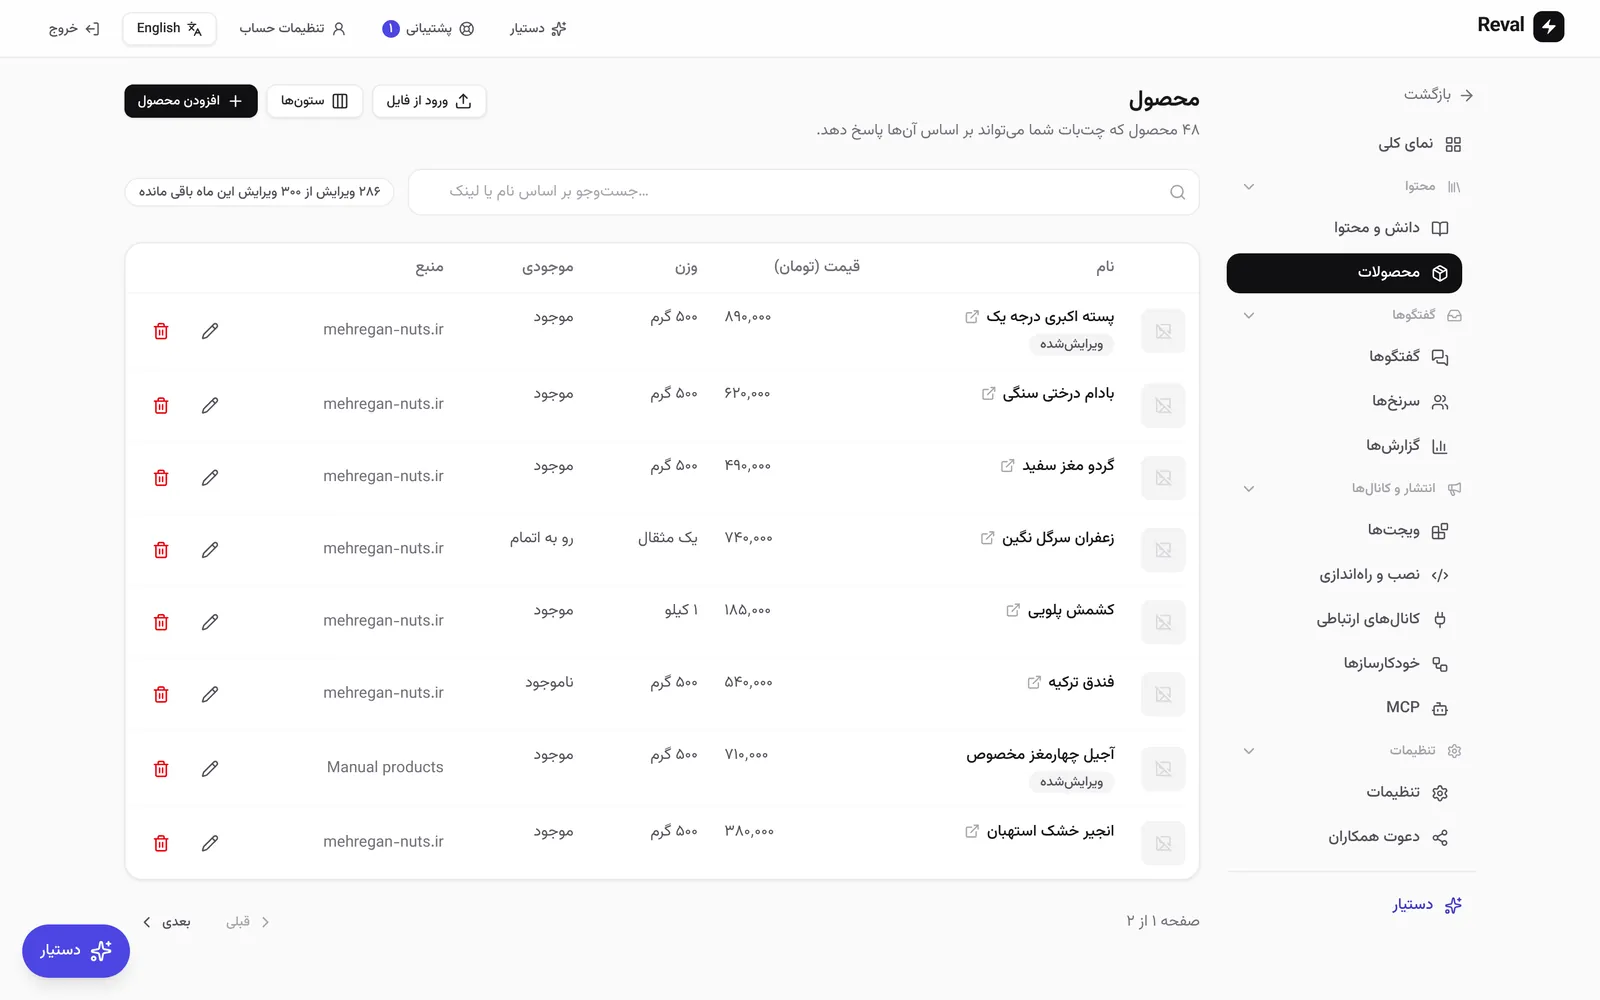Open the ستون‌ها columns selector
Viewport: 1600px width, 1000px height.
(314, 101)
